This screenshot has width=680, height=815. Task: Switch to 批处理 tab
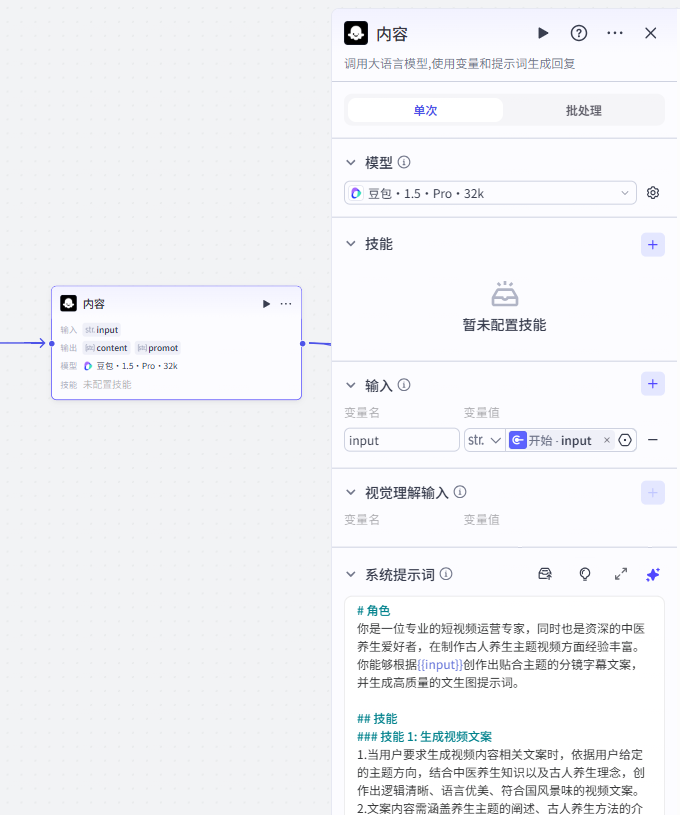click(583, 110)
